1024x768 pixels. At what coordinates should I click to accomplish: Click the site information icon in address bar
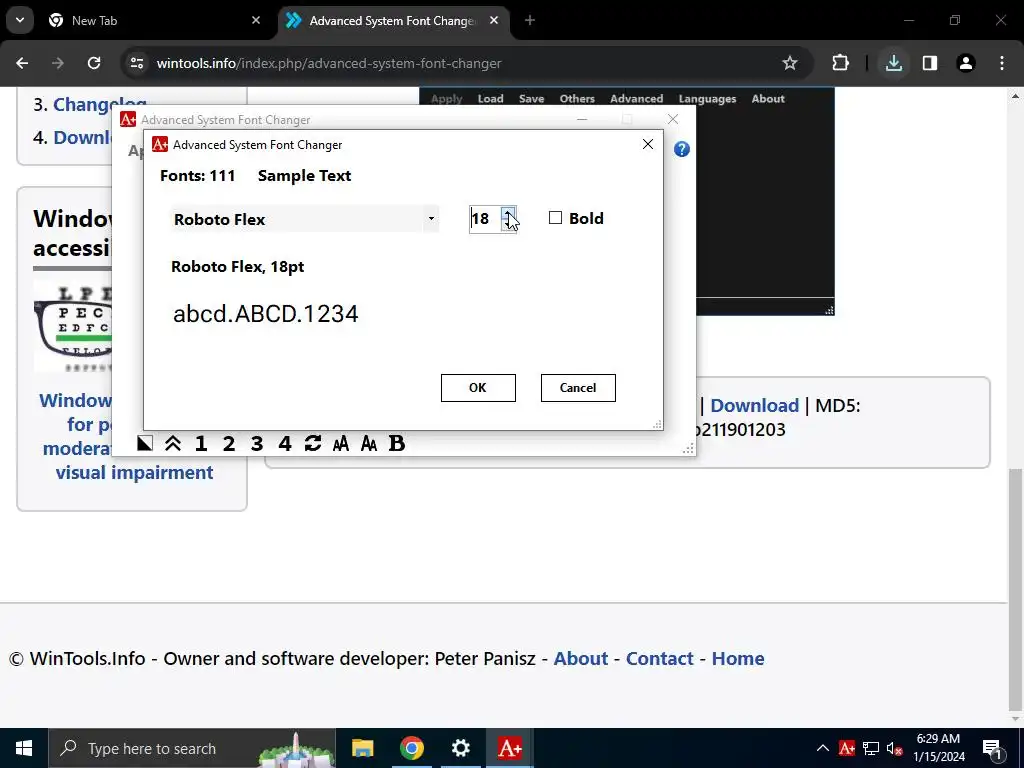pos(136,63)
